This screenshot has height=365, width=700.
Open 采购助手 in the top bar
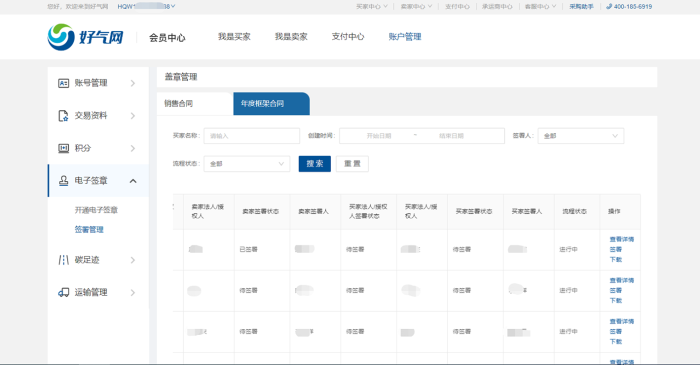pos(581,7)
